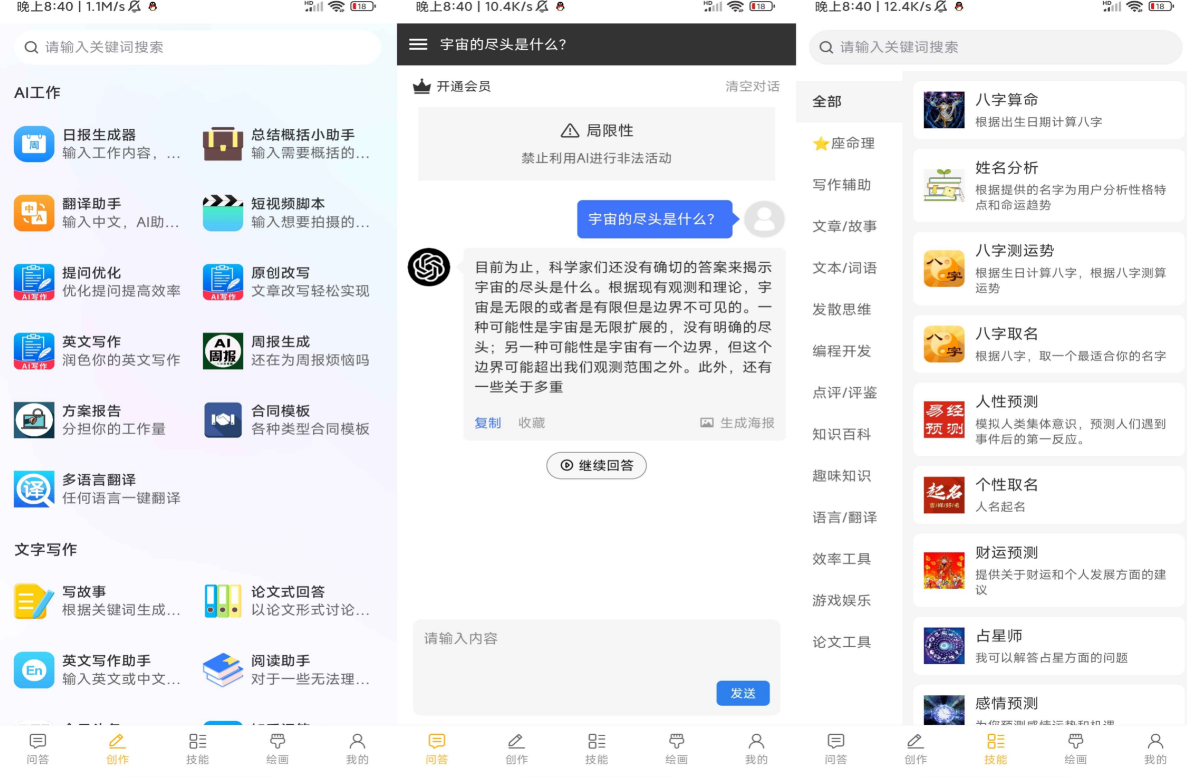Choose the 座命理 starred category
The width and height of the screenshot is (1187, 777).
843,144
